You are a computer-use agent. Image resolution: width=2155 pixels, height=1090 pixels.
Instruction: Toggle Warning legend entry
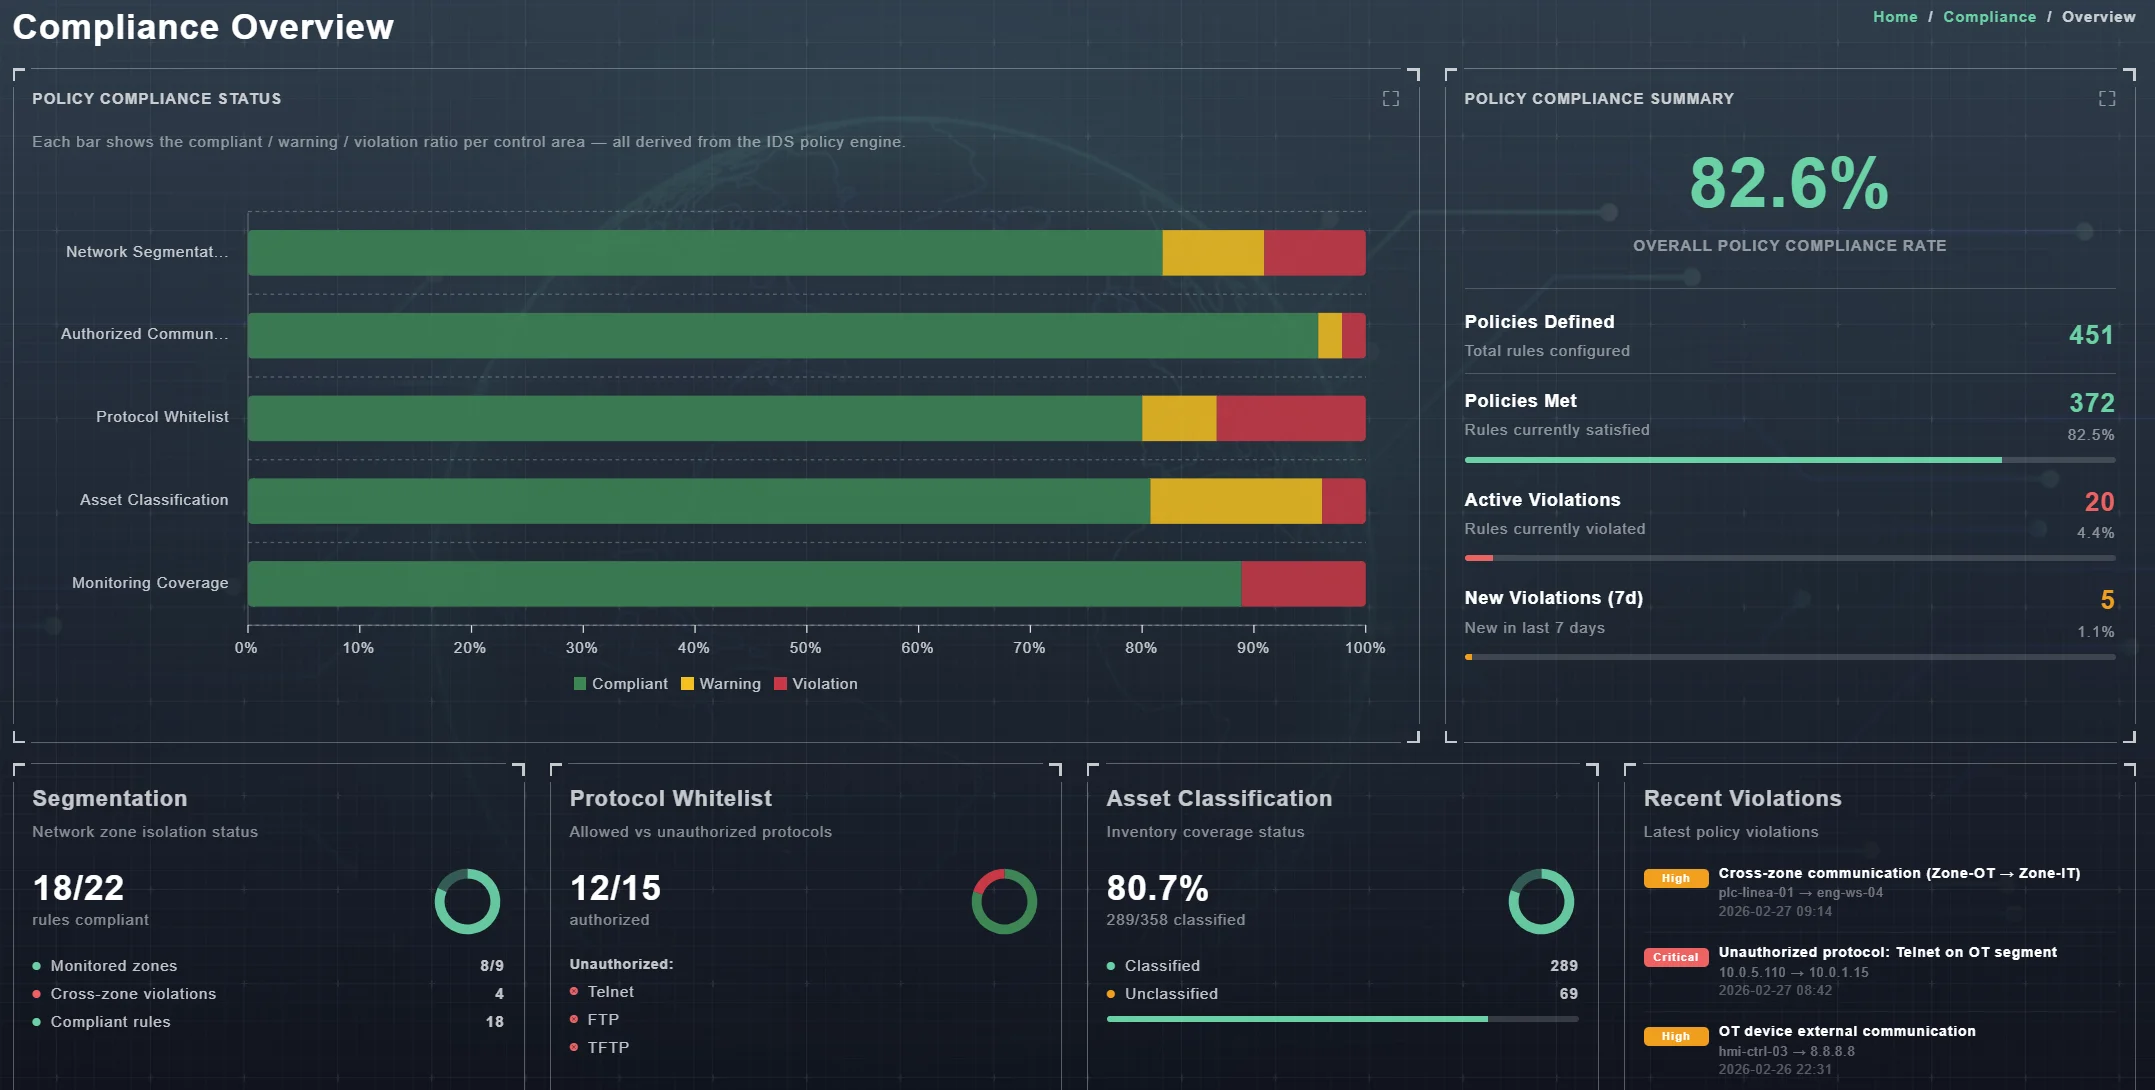pos(721,684)
